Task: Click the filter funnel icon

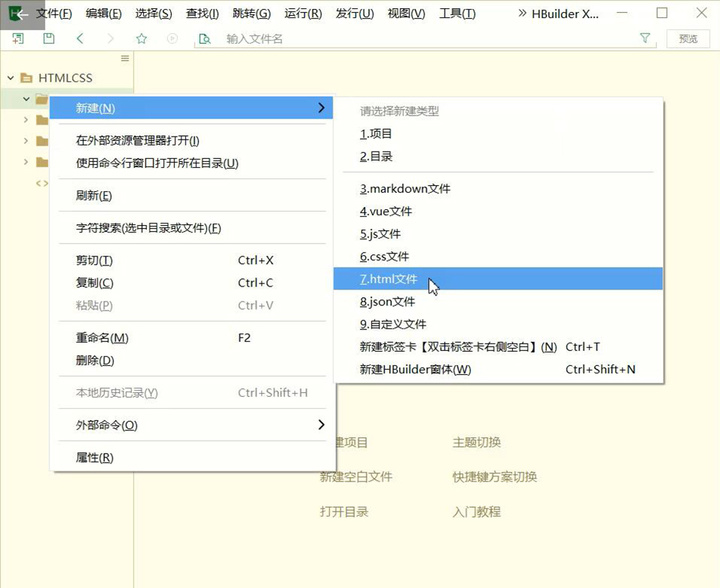Action: coord(645,38)
